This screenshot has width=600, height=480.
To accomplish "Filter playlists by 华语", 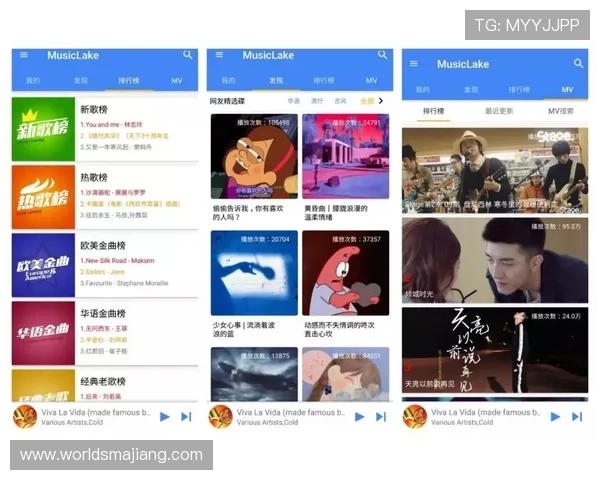I will (294, 101).
